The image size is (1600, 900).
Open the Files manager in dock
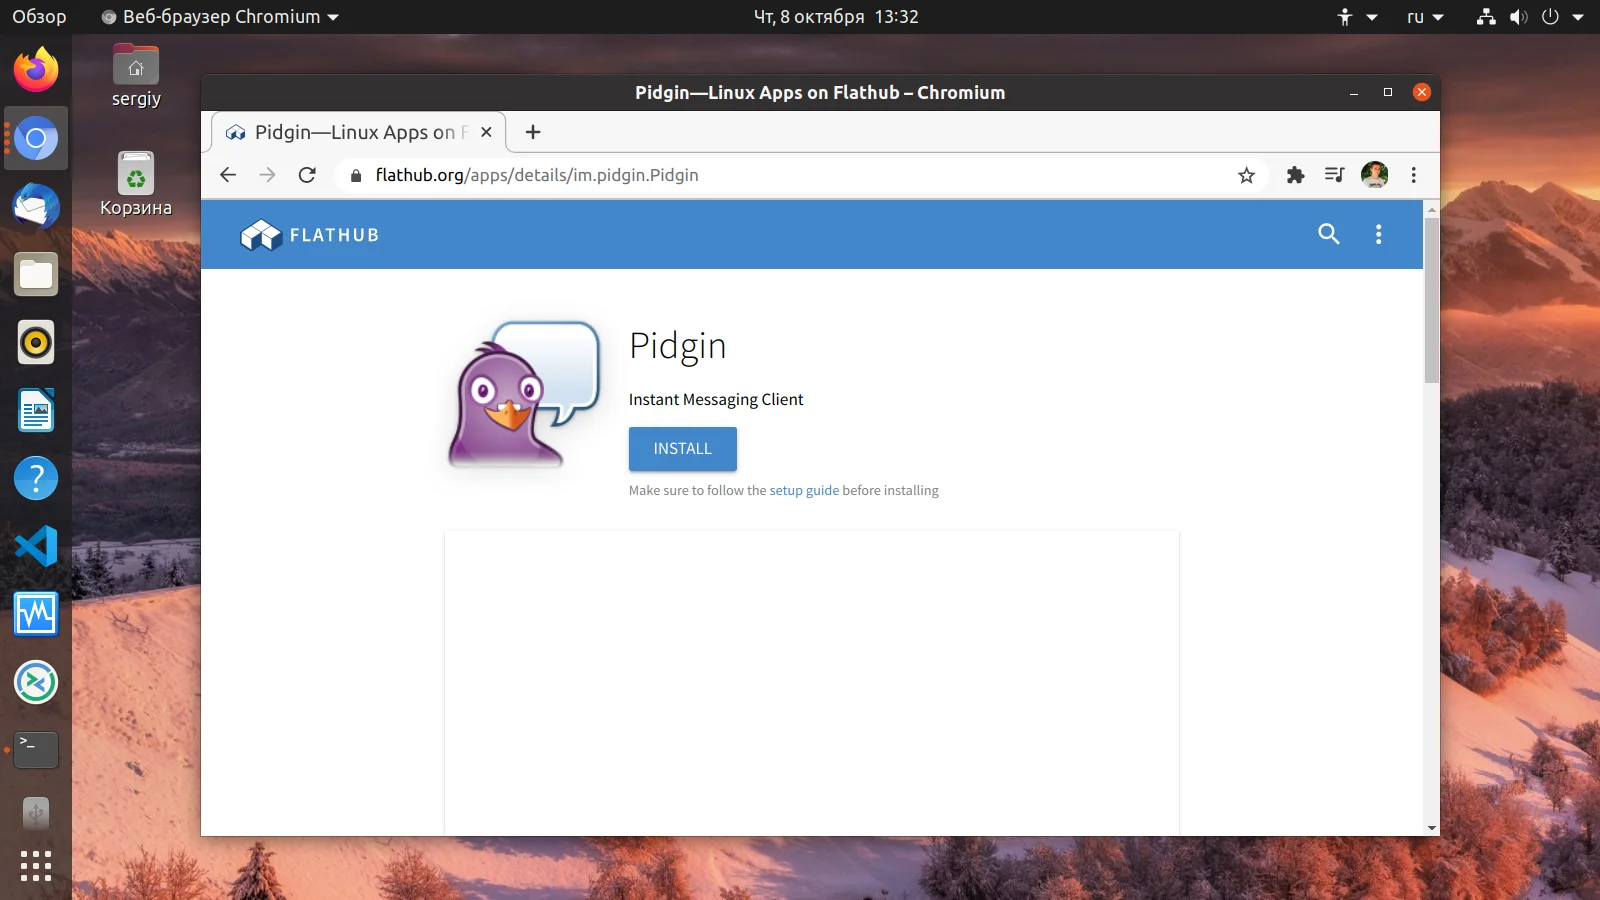36,274
